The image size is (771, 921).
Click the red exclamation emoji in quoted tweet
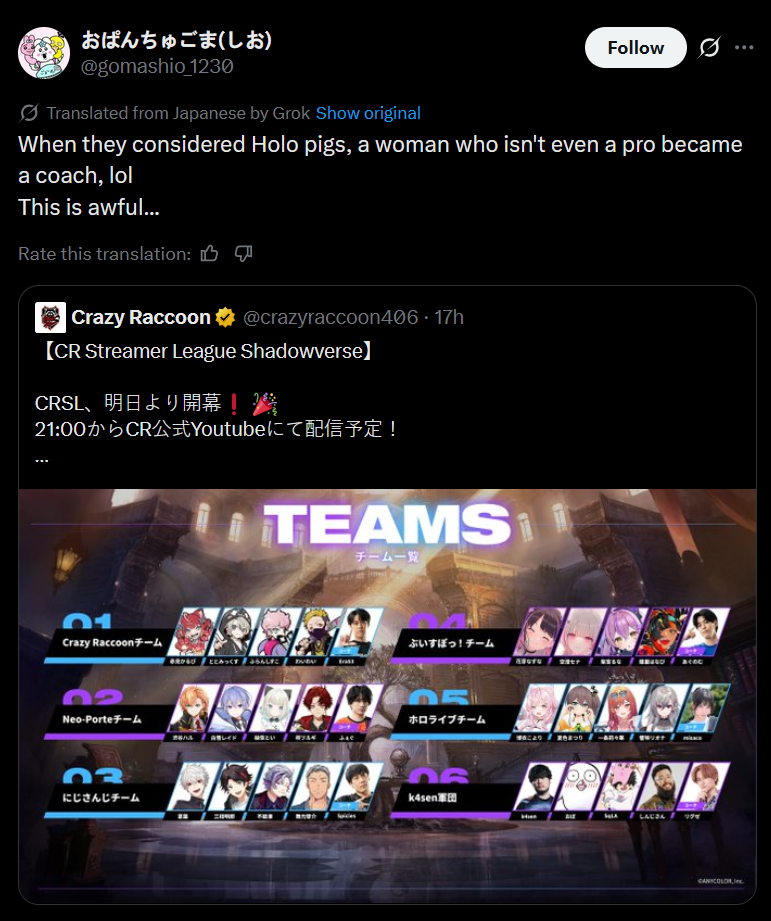pyautogui.click(x=234, y=404)
